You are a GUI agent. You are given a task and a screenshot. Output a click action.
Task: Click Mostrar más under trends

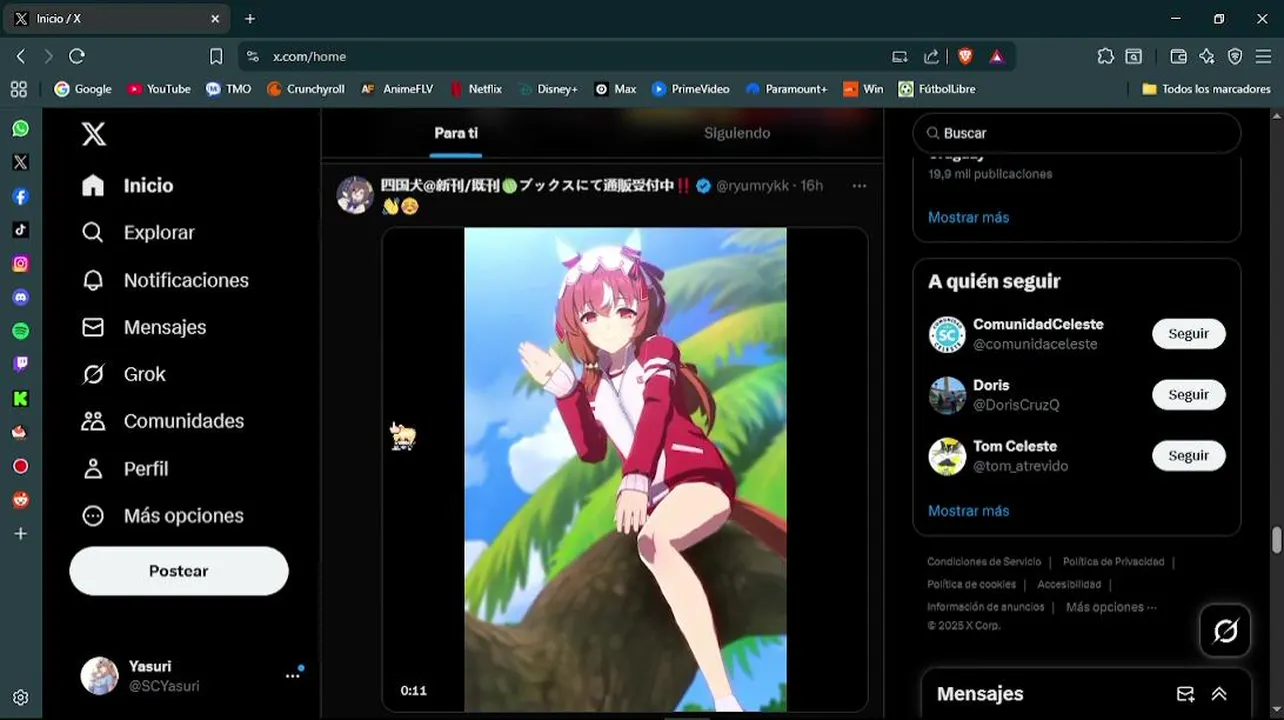[x=968, y=217]
